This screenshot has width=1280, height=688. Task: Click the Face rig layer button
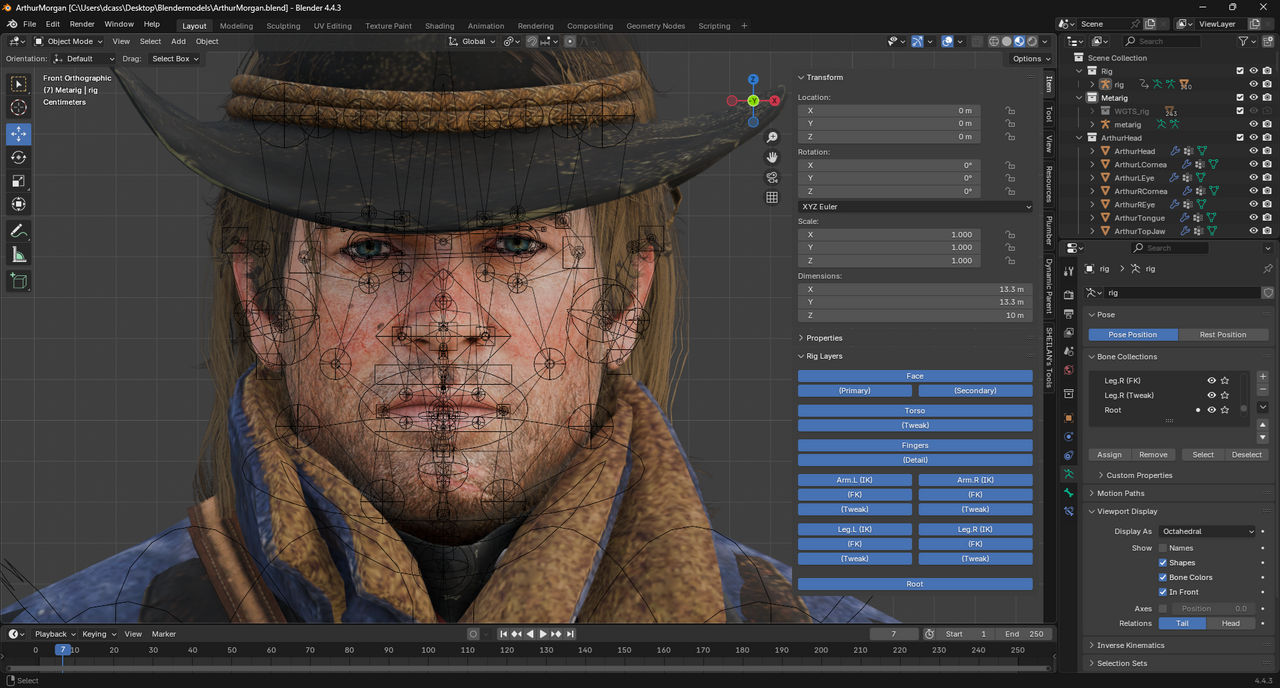click(x=915, y=376)
